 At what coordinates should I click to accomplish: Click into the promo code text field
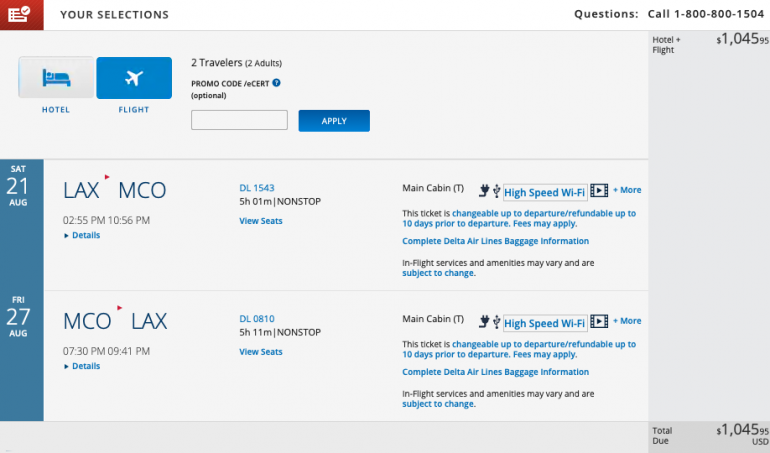point(239,121)
